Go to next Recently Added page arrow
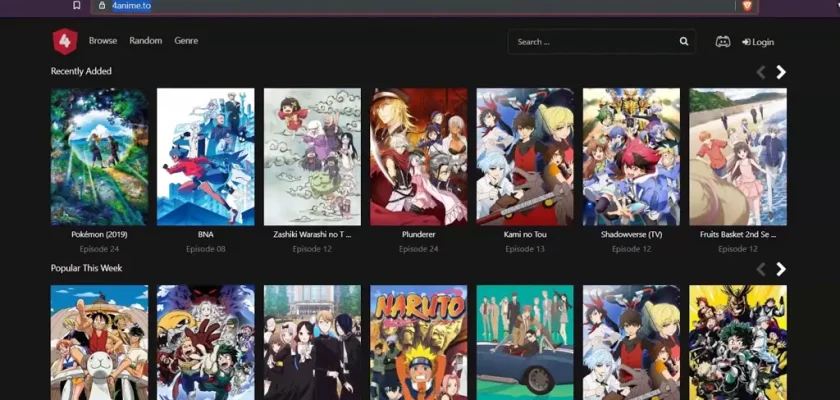Image resolution: width=840 pixels, height=400 pixels. 781,72
